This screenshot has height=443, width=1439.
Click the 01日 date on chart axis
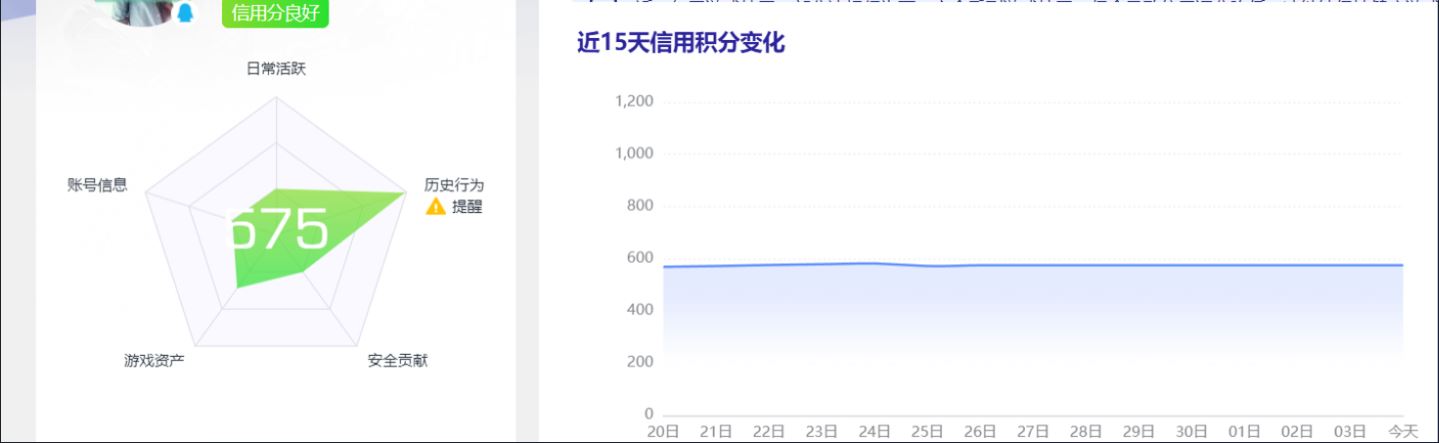point(1244,431)
